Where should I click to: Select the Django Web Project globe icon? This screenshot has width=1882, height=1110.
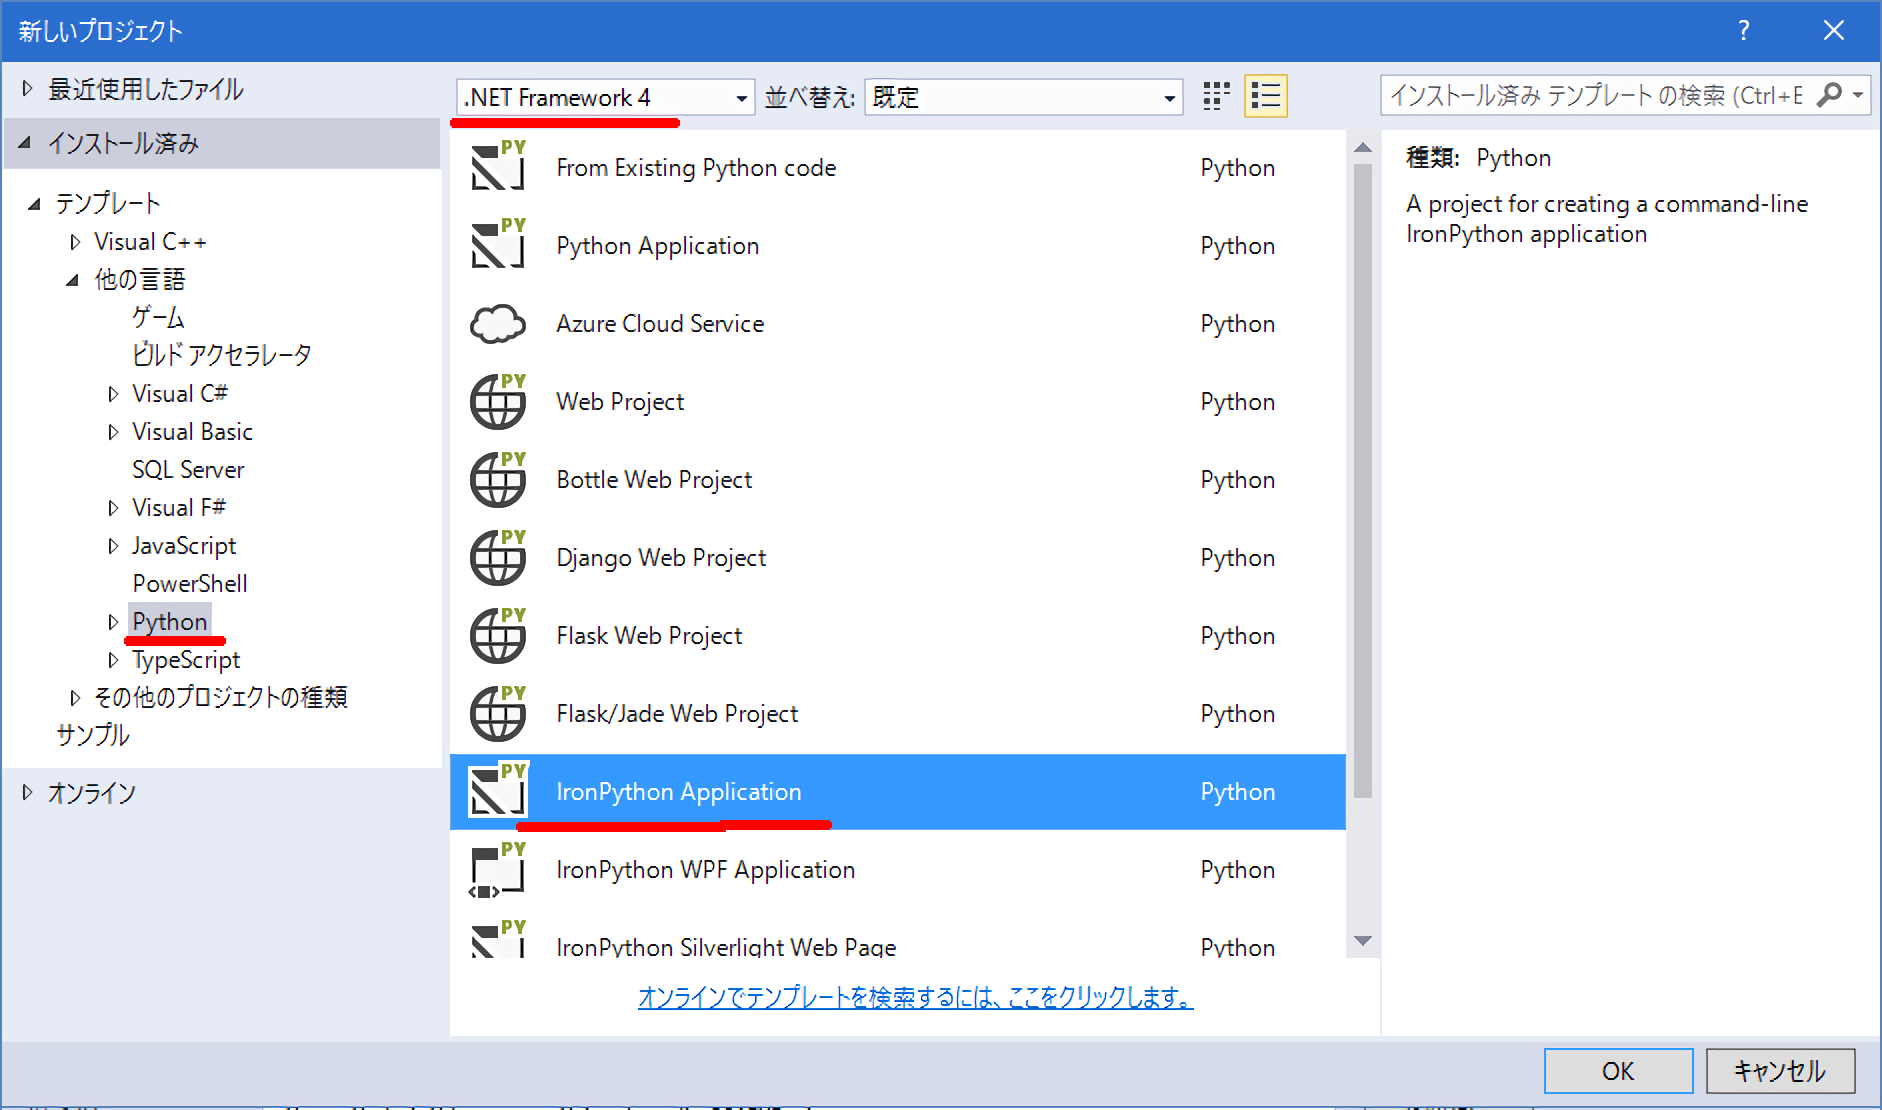tap(497, 558)
